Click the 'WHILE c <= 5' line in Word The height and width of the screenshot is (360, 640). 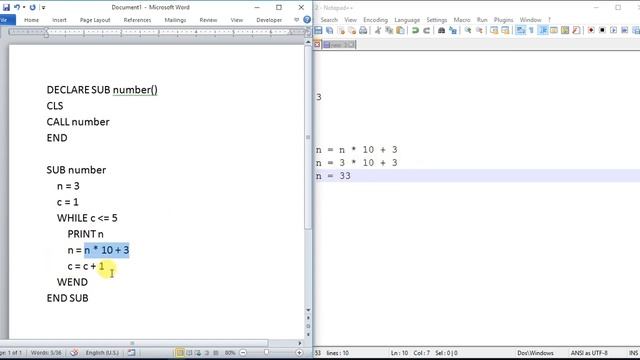coord(87,218)
